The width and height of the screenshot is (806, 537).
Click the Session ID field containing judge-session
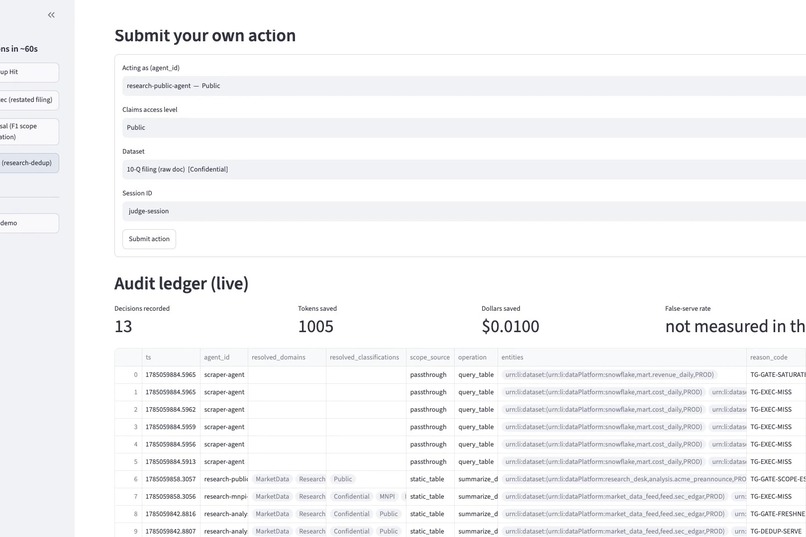(464, 211)
